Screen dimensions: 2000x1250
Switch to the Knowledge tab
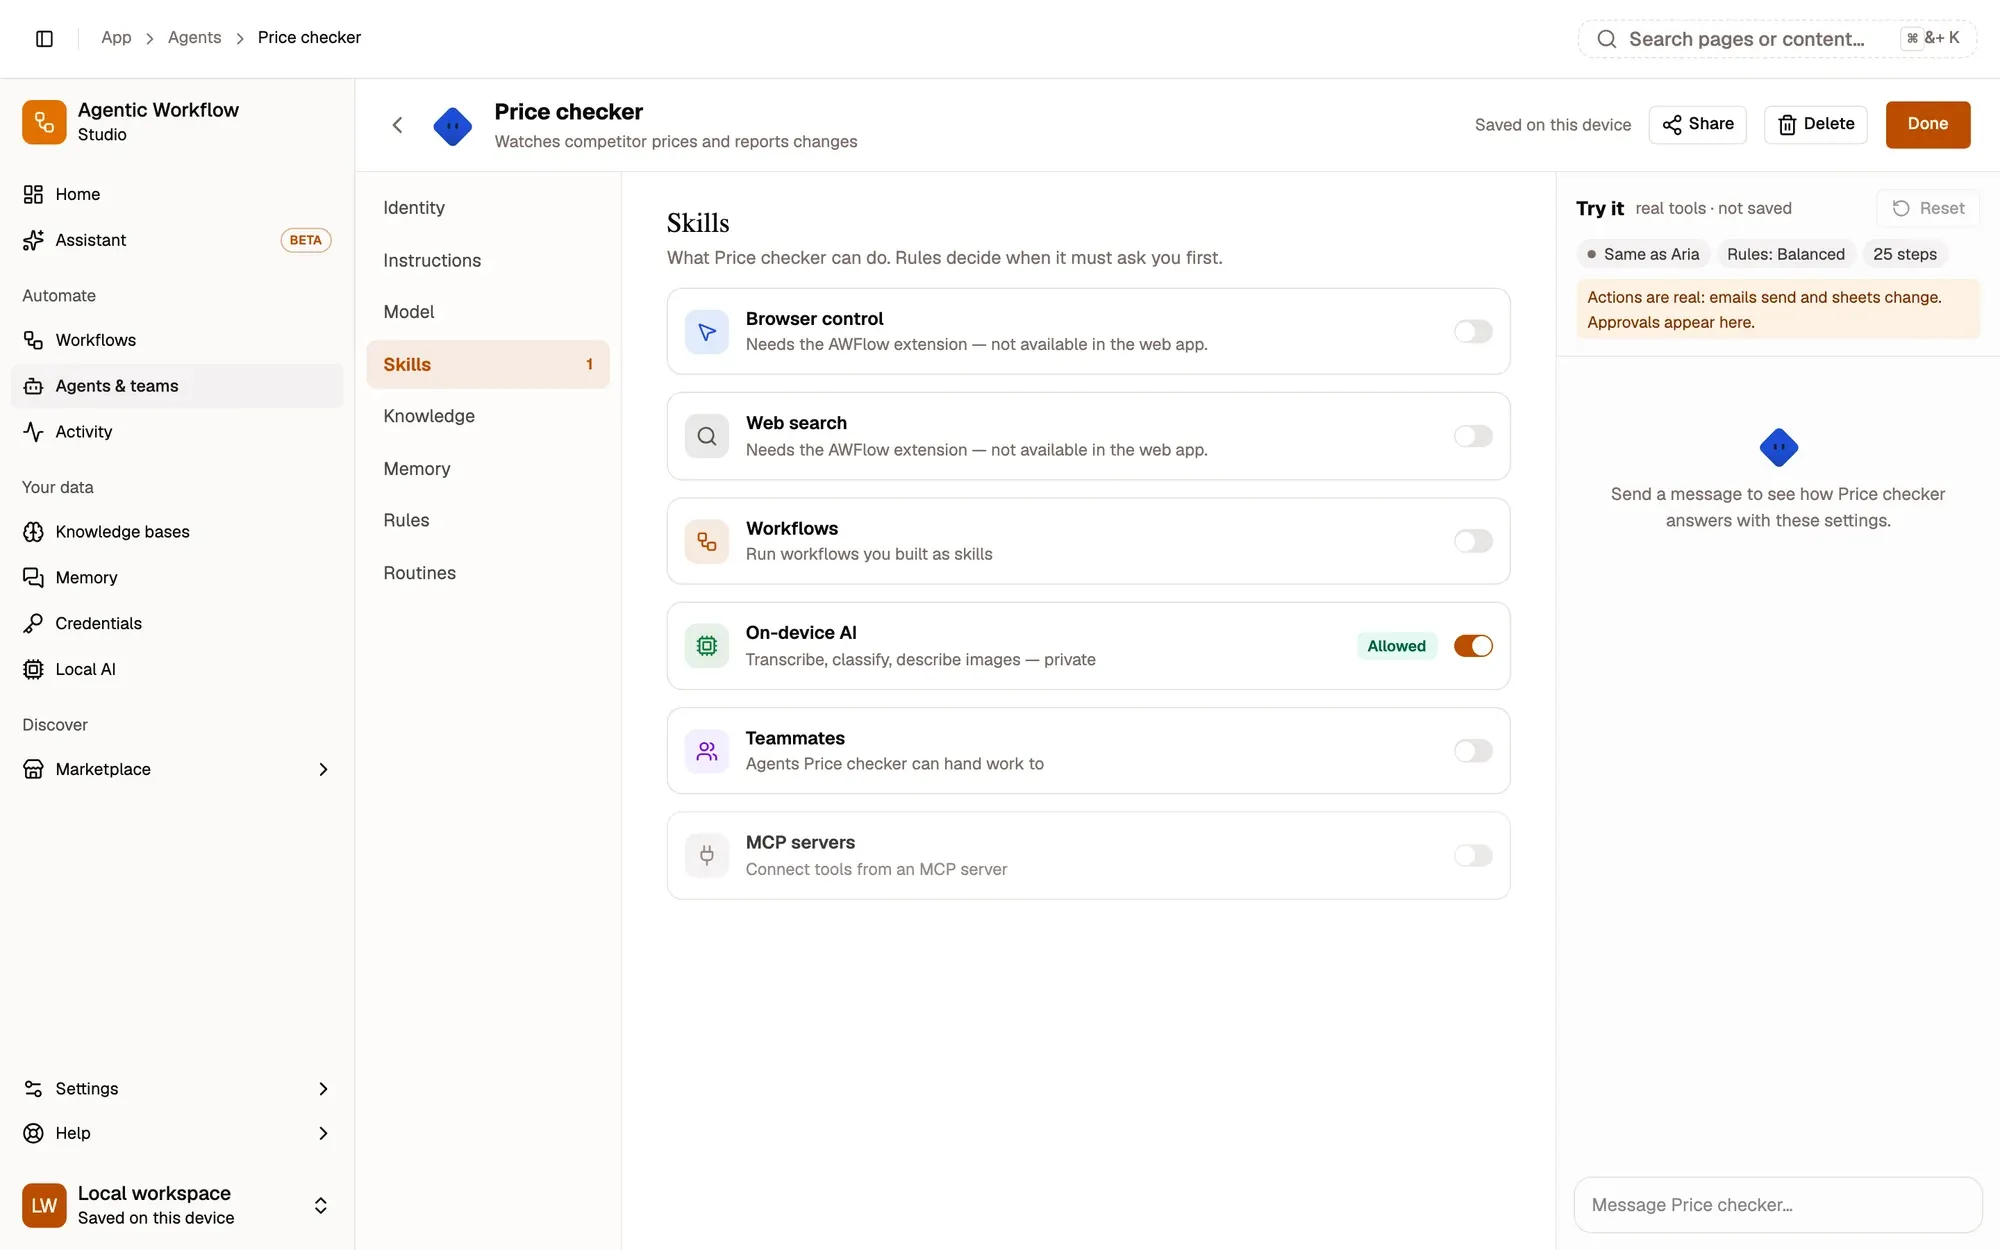(x=488, y=416)
